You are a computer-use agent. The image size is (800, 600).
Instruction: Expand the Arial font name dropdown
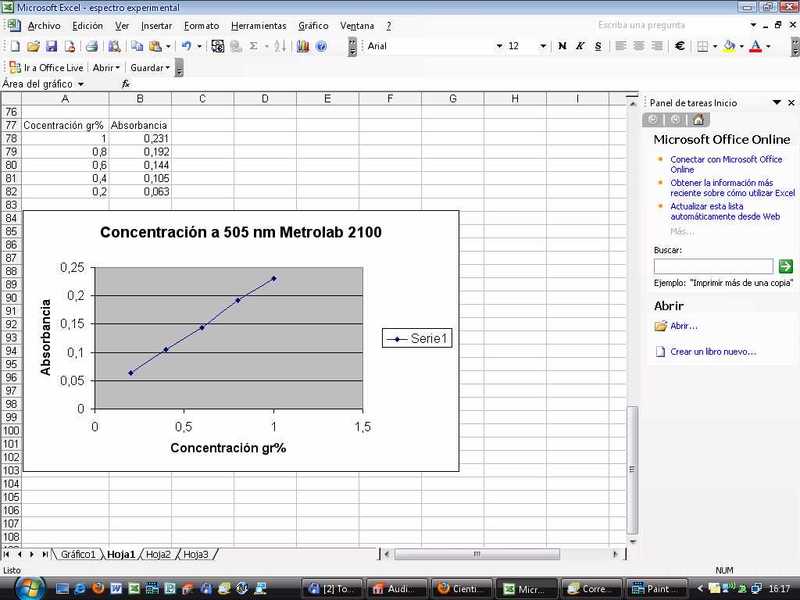[x=499, y=46]
